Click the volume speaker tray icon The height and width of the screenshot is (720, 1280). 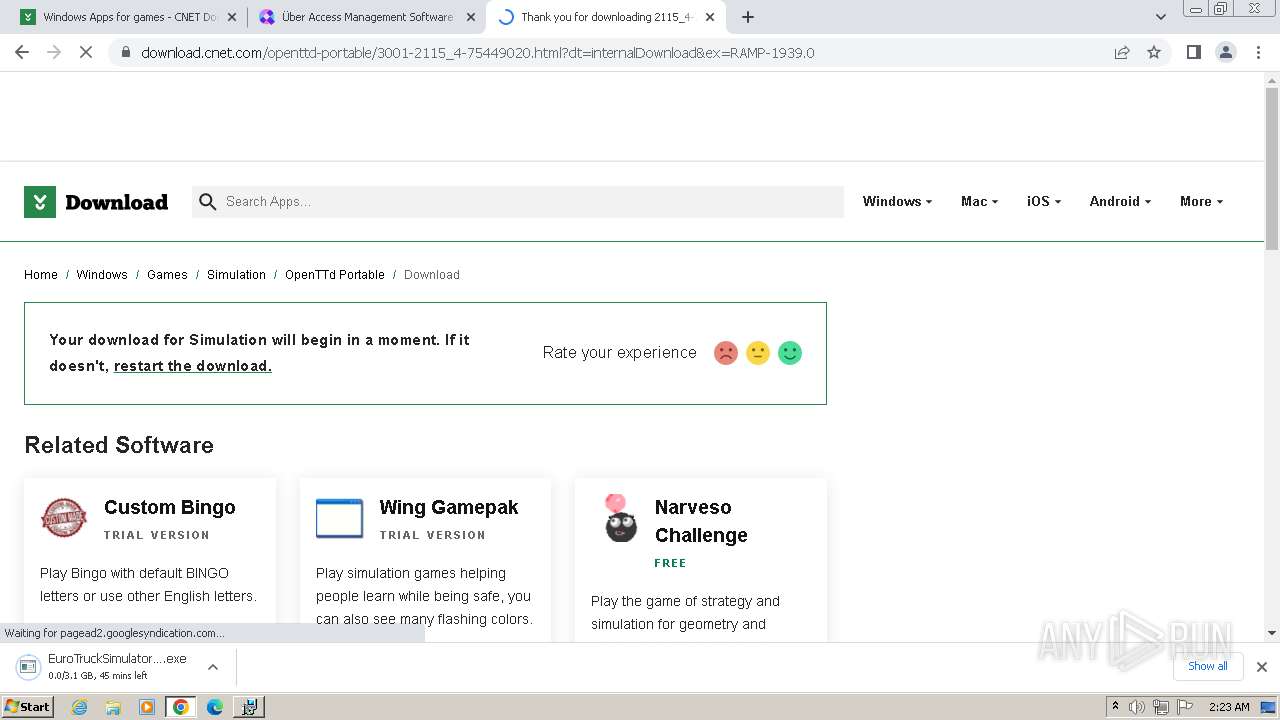click(x=1137, y=707)
